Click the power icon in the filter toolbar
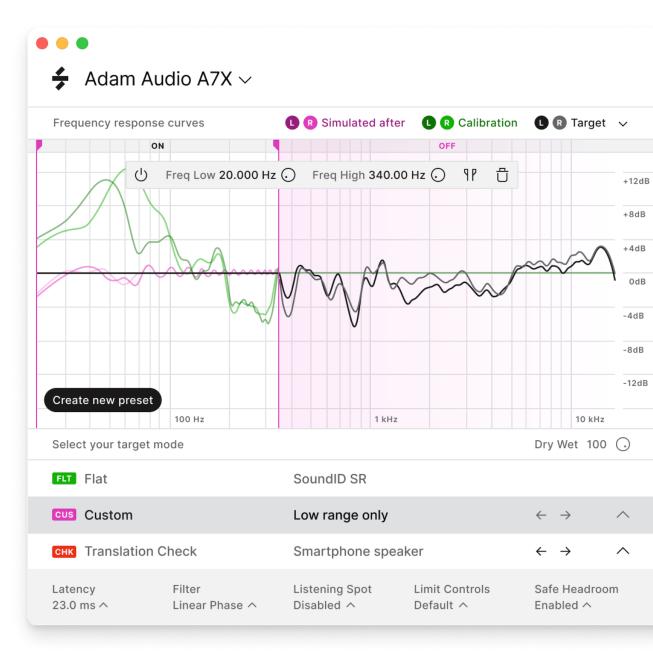Image resolution: width=653 pixels, height=653 pixels. [141, 175]
